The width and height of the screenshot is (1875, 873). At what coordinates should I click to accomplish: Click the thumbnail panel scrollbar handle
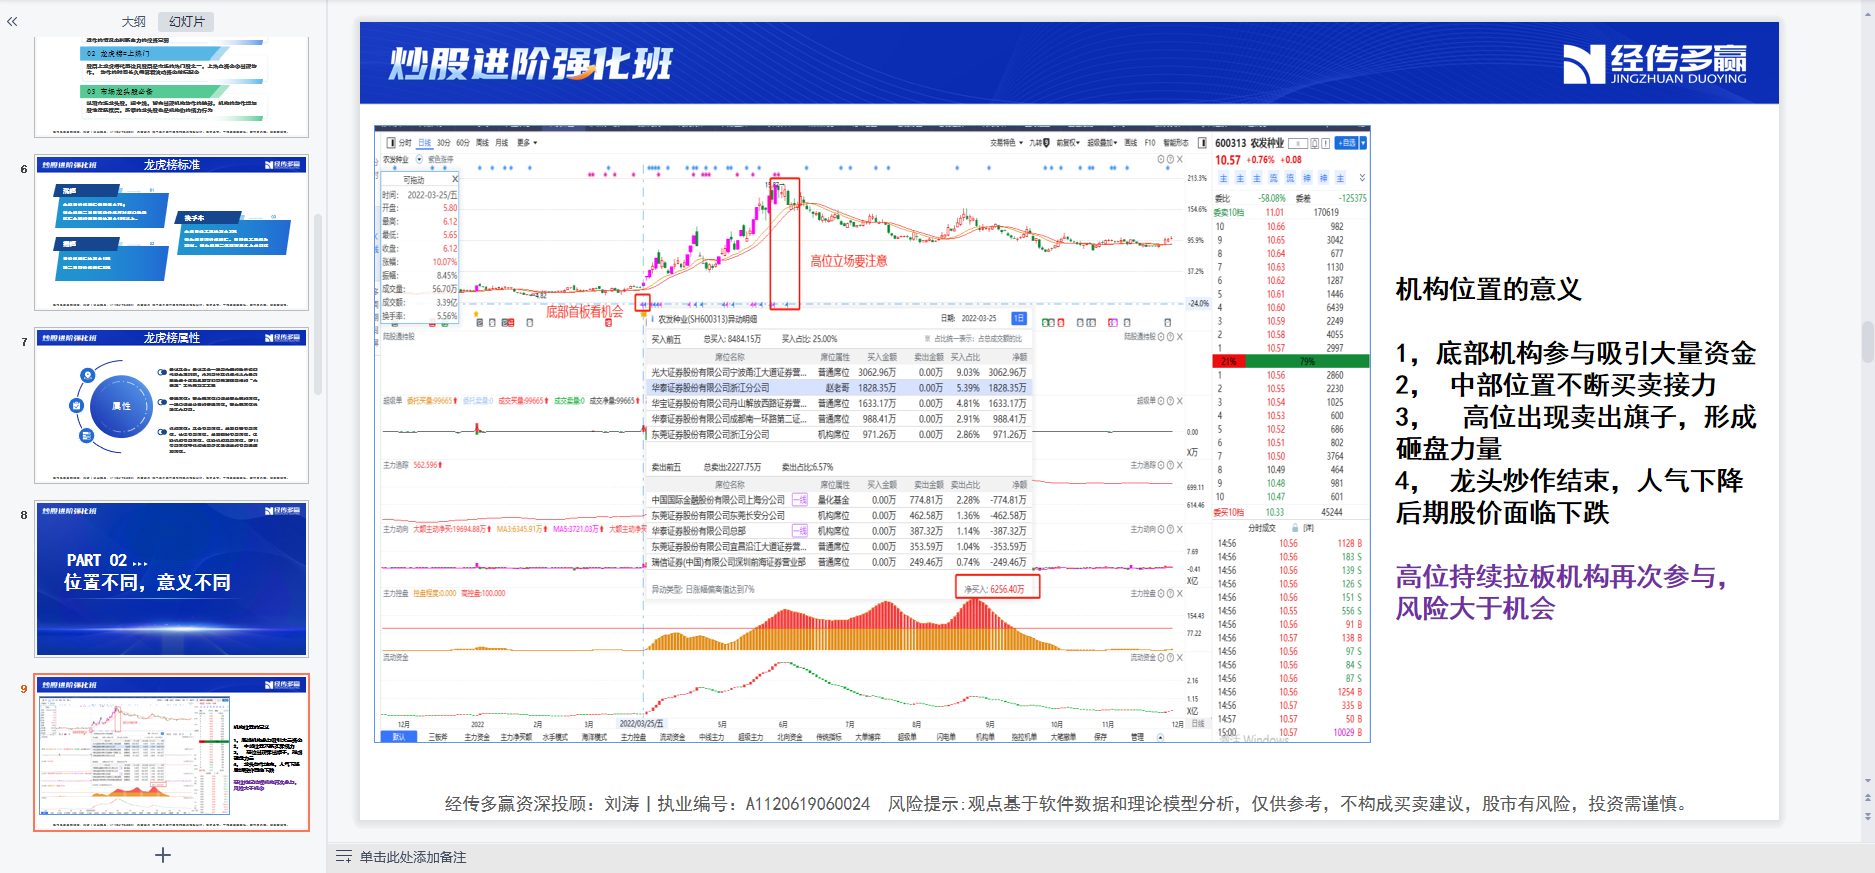(318, 305)
